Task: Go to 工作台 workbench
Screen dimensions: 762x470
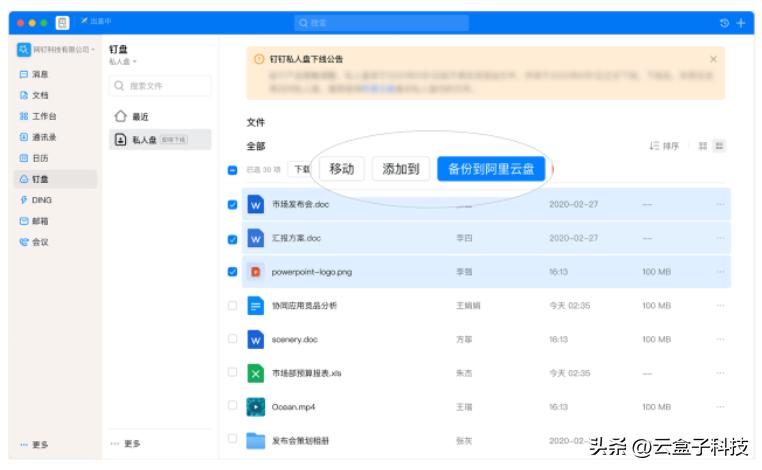Action: click(38, 116)
